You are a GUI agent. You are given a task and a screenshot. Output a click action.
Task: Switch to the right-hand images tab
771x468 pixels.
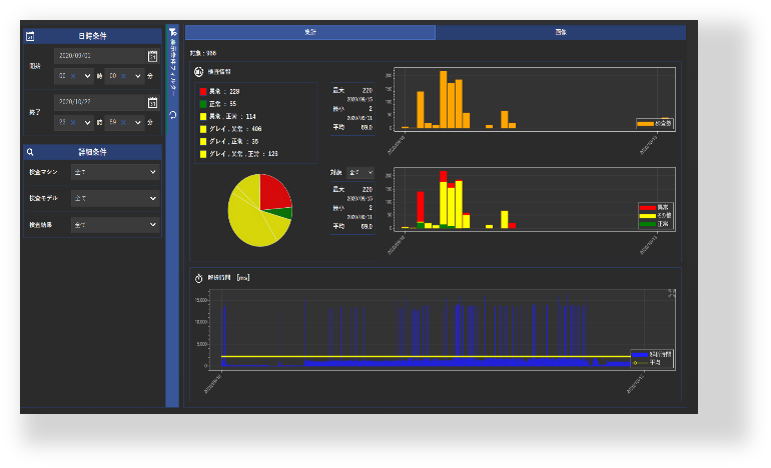coord(561,32)
